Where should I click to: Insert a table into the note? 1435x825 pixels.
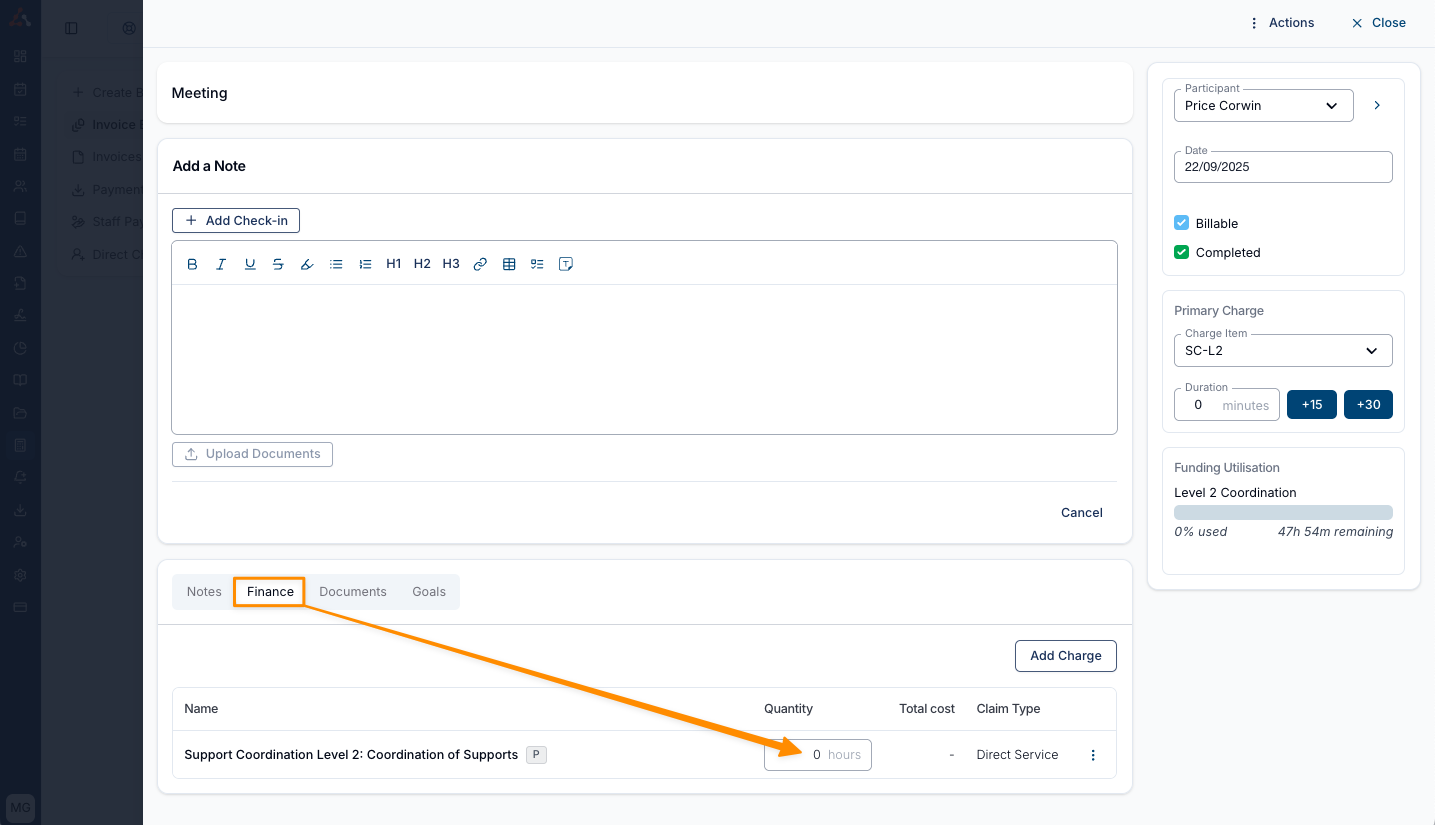pos(509,264)
